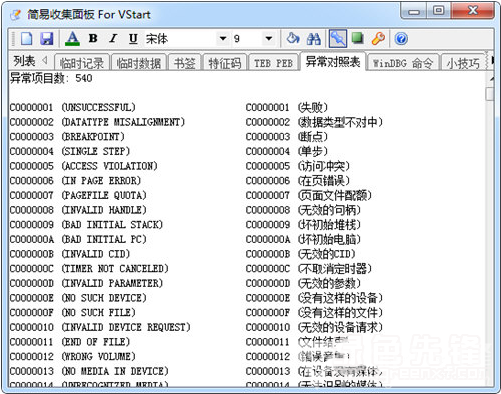Click 'C0000013 (NO MEDIA IN DEVICE)'
The height and width of the screenshot is (394, 501).
(x=89, y=371)
